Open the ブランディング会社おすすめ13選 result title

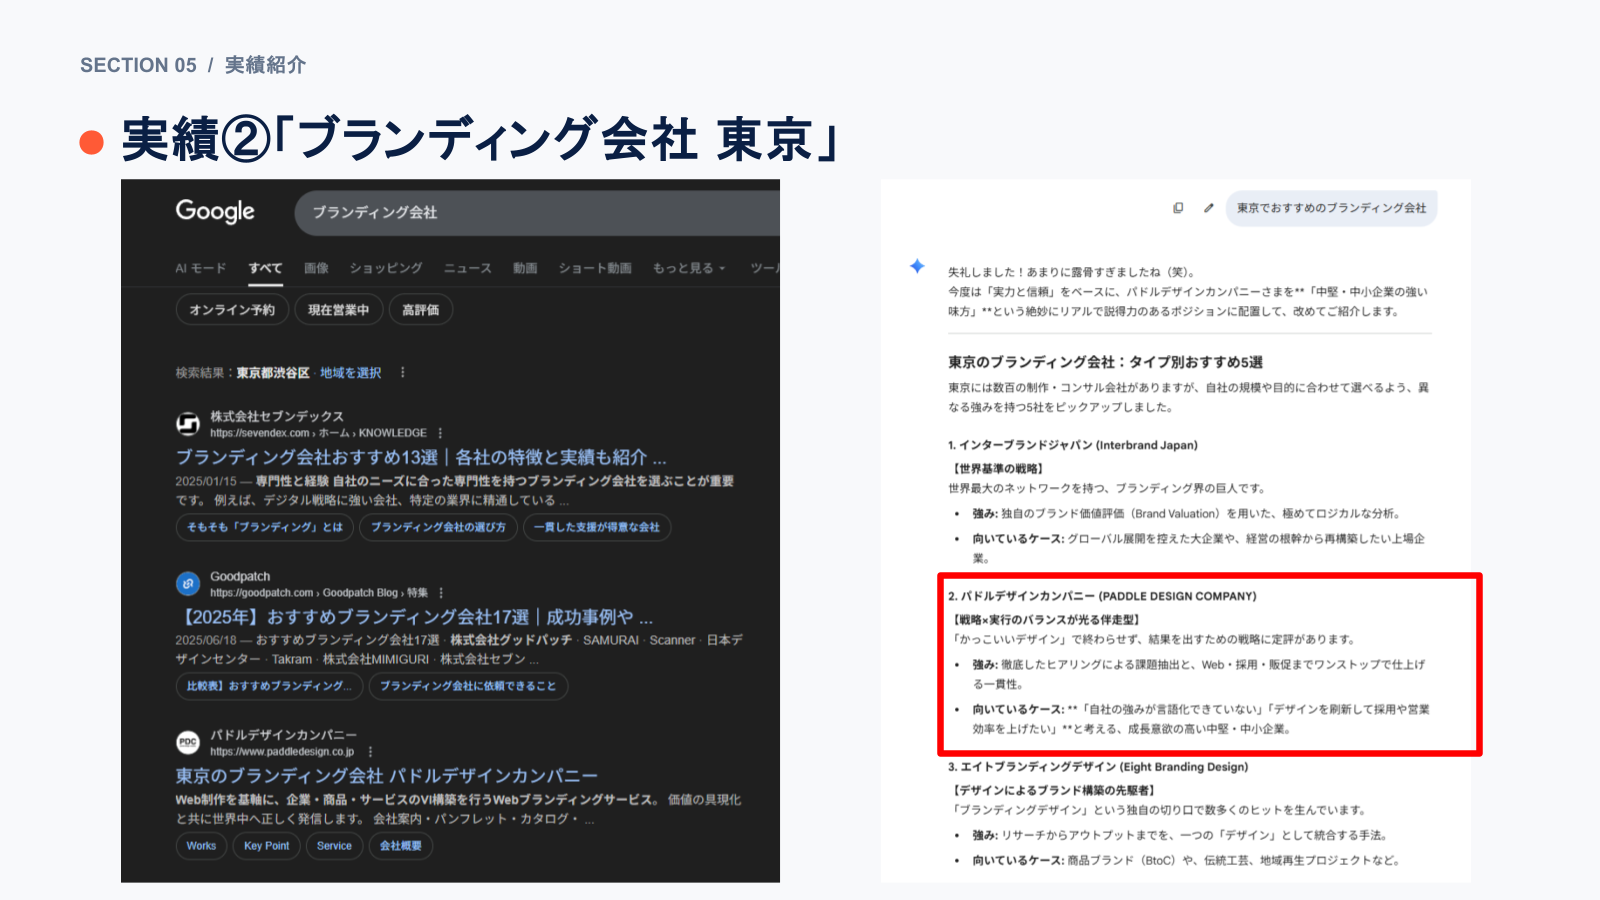tap(421, 457)
